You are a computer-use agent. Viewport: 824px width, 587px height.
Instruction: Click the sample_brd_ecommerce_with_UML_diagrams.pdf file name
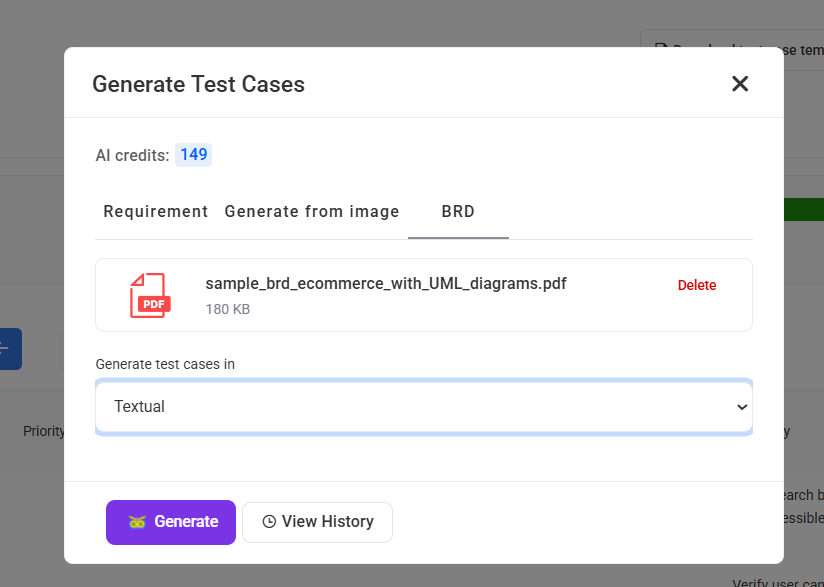(386, 284)
